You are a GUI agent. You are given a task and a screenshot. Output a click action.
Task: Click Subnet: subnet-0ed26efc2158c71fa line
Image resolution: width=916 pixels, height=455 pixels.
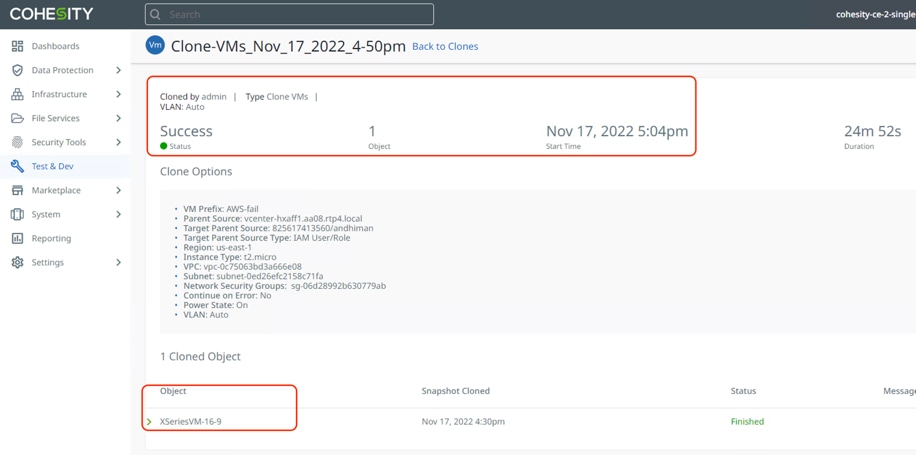(254, 276)
